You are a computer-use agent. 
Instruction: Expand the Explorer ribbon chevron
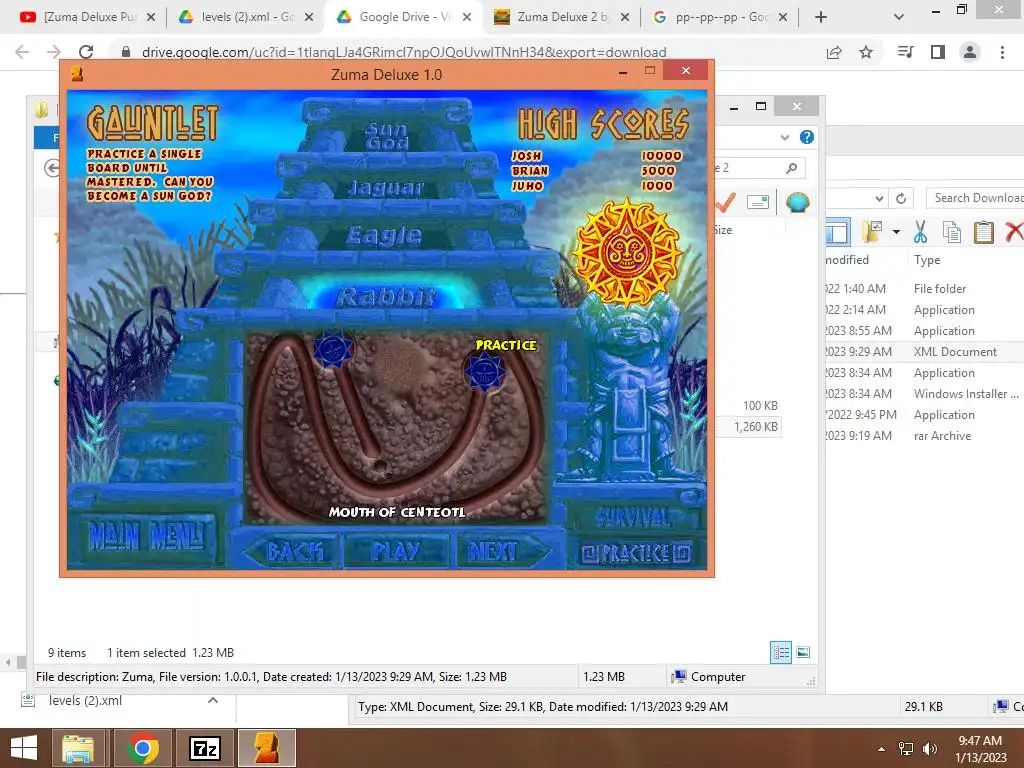tap(784, 137)
